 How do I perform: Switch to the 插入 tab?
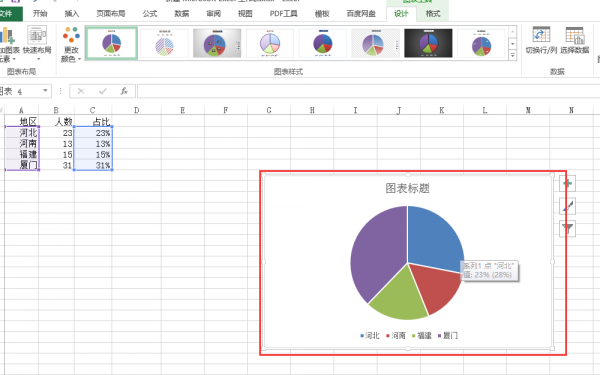[x=72, y=14]
